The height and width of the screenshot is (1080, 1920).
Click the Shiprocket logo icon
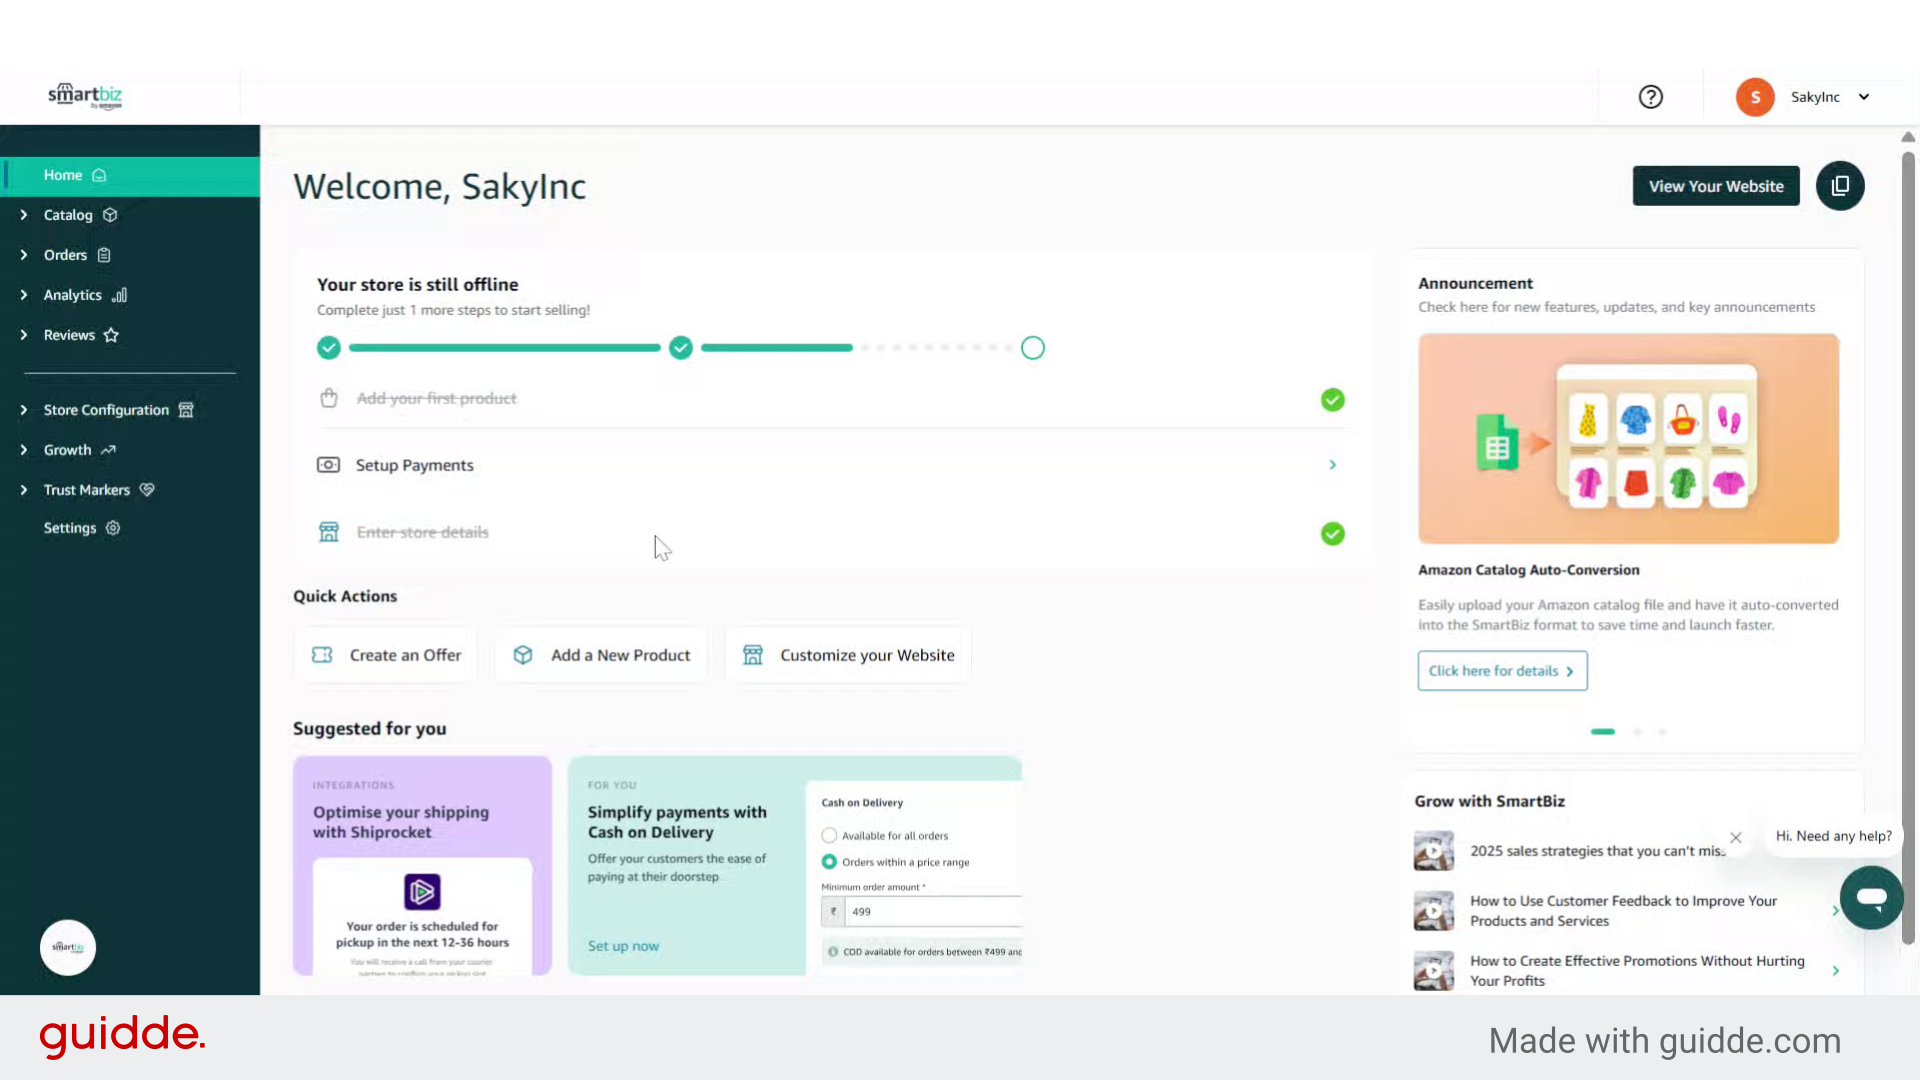point(422,891)
